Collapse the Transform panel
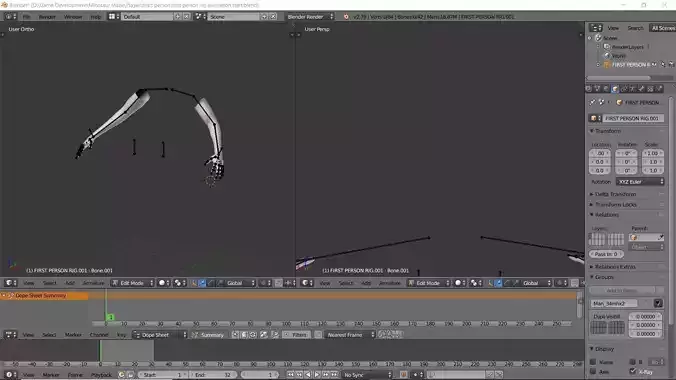Screen dimensions: 676x380 608,131
